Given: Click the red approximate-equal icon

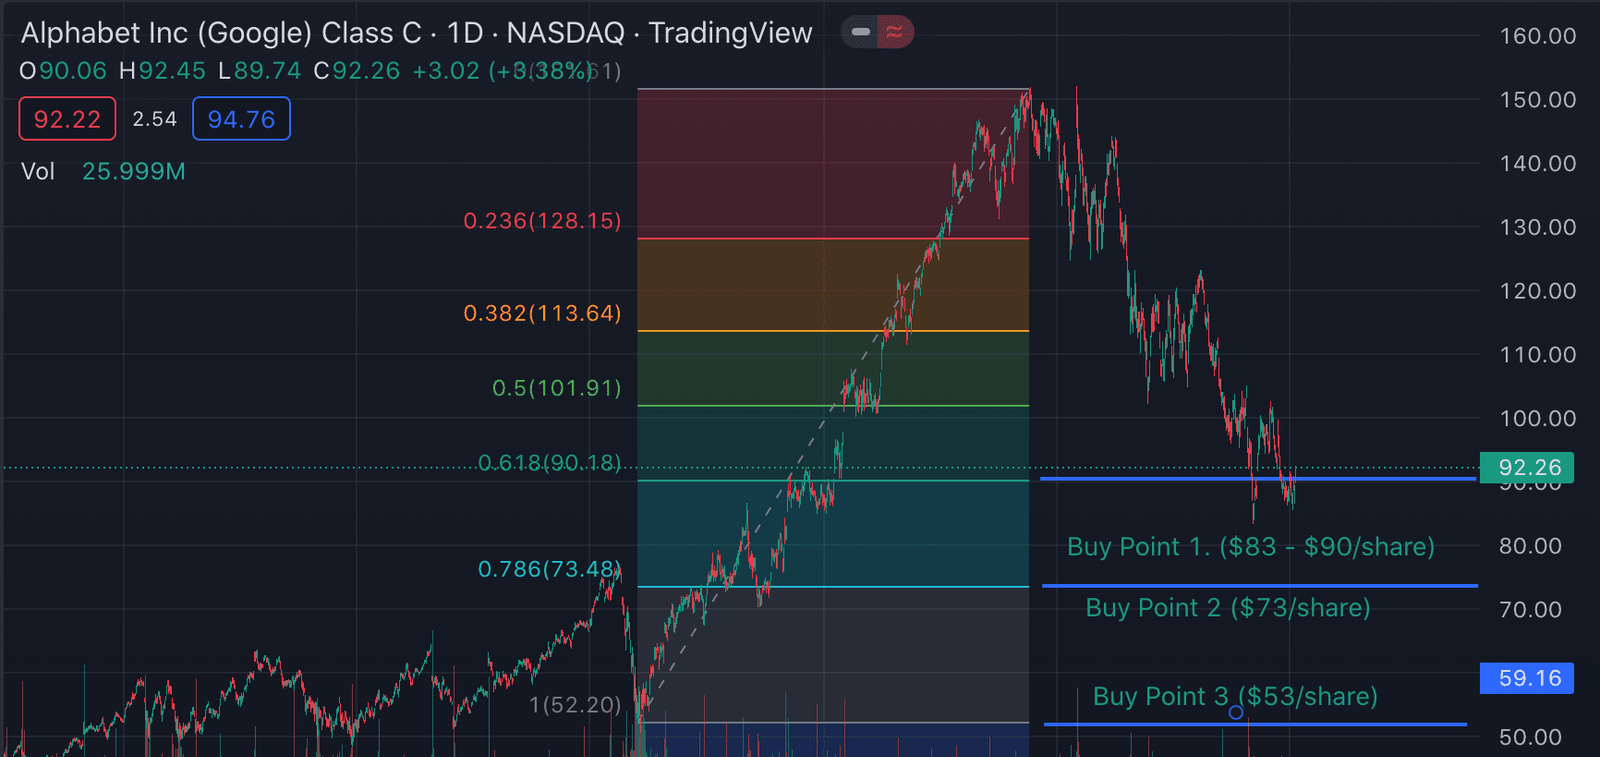Looking at the screenshot, I should tap(895, 32).
